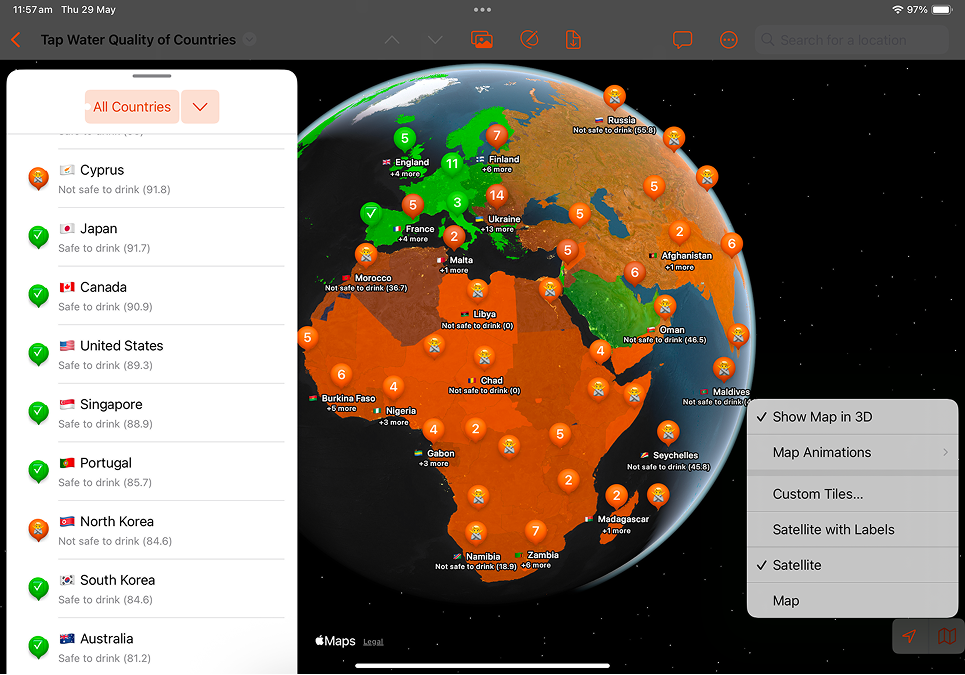The image size is (965, 675).
Task: Open the multitasking three dots at top
Action: [482, 10]
